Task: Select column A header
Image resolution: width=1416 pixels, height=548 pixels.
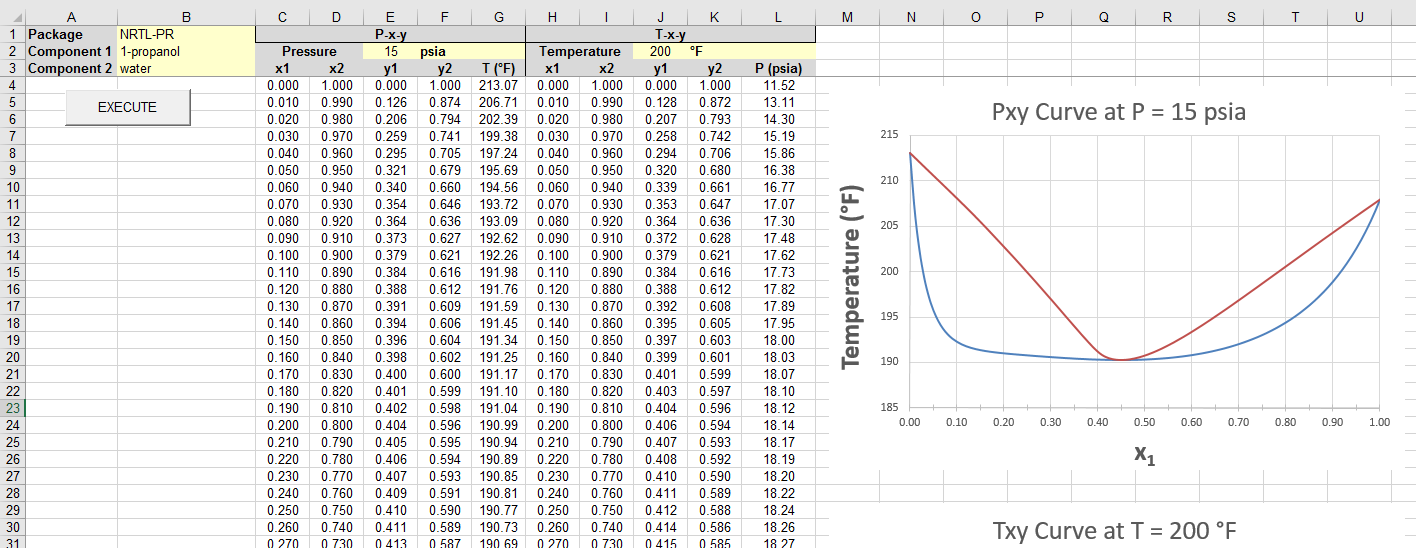Action: pyautogui.click(x=71, y=16)
